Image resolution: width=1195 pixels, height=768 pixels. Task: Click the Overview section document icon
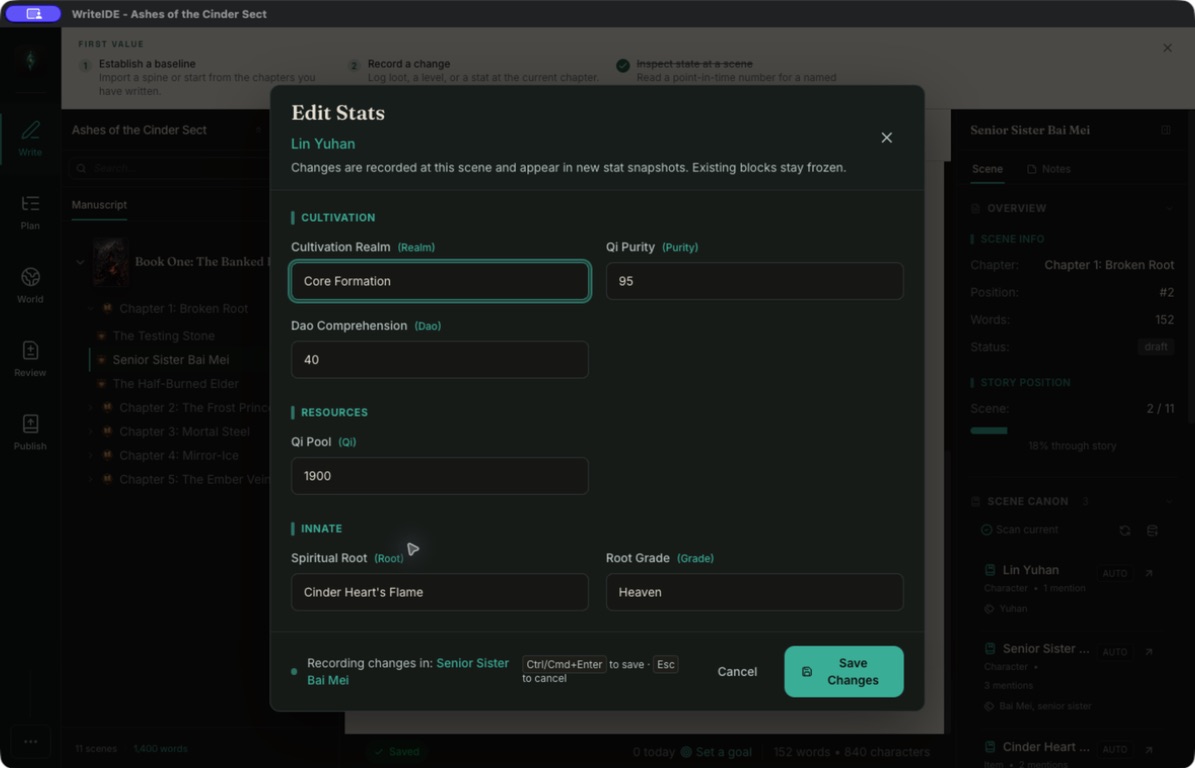(976, 208)
